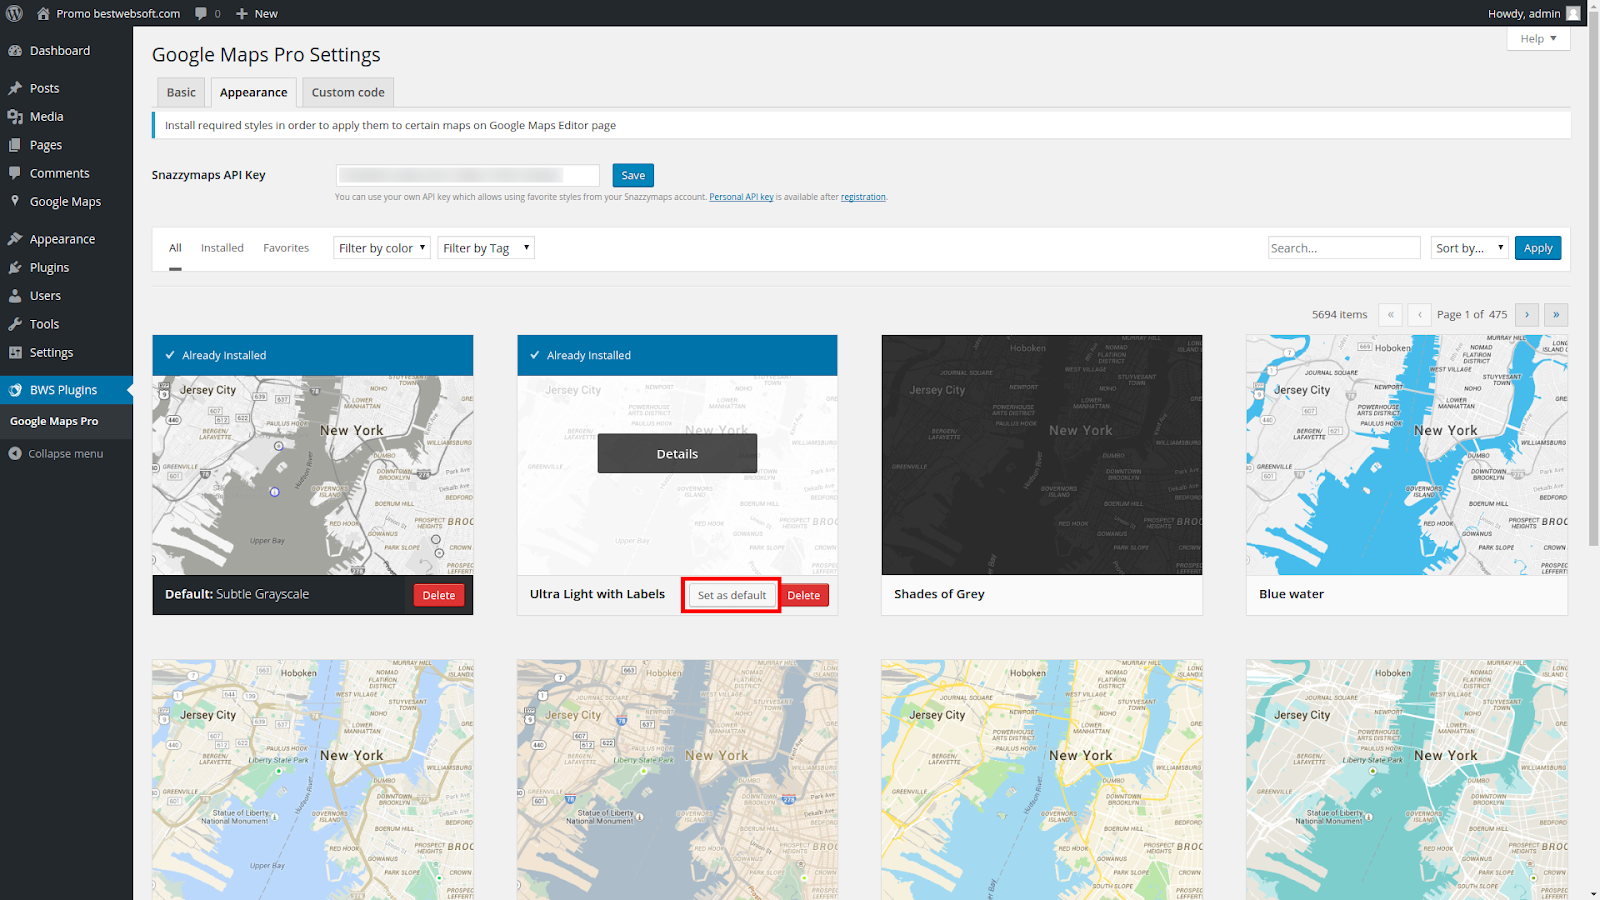Go to the next page of styles
1600x900 pixels.
click(x=1527, y=314)
